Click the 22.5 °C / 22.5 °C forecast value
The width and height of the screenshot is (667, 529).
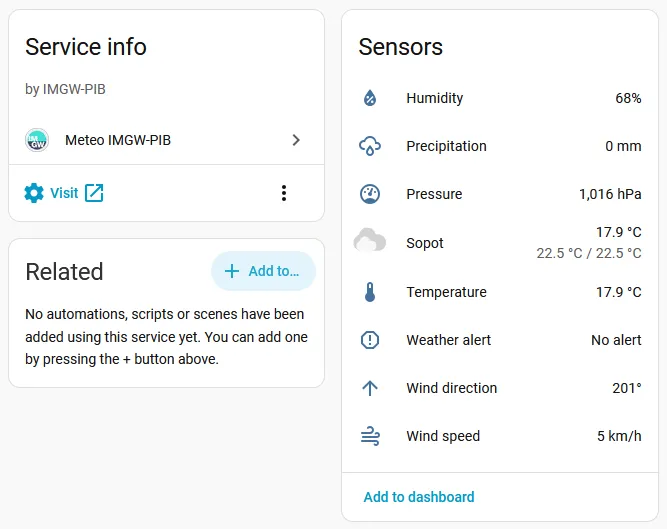point(588,253)
